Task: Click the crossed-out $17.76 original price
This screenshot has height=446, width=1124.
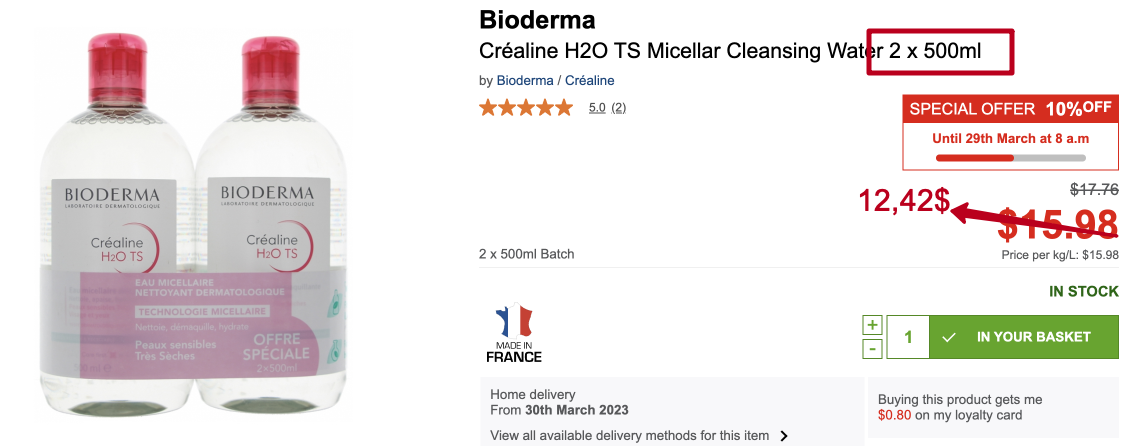Action: click(1094, 188)
